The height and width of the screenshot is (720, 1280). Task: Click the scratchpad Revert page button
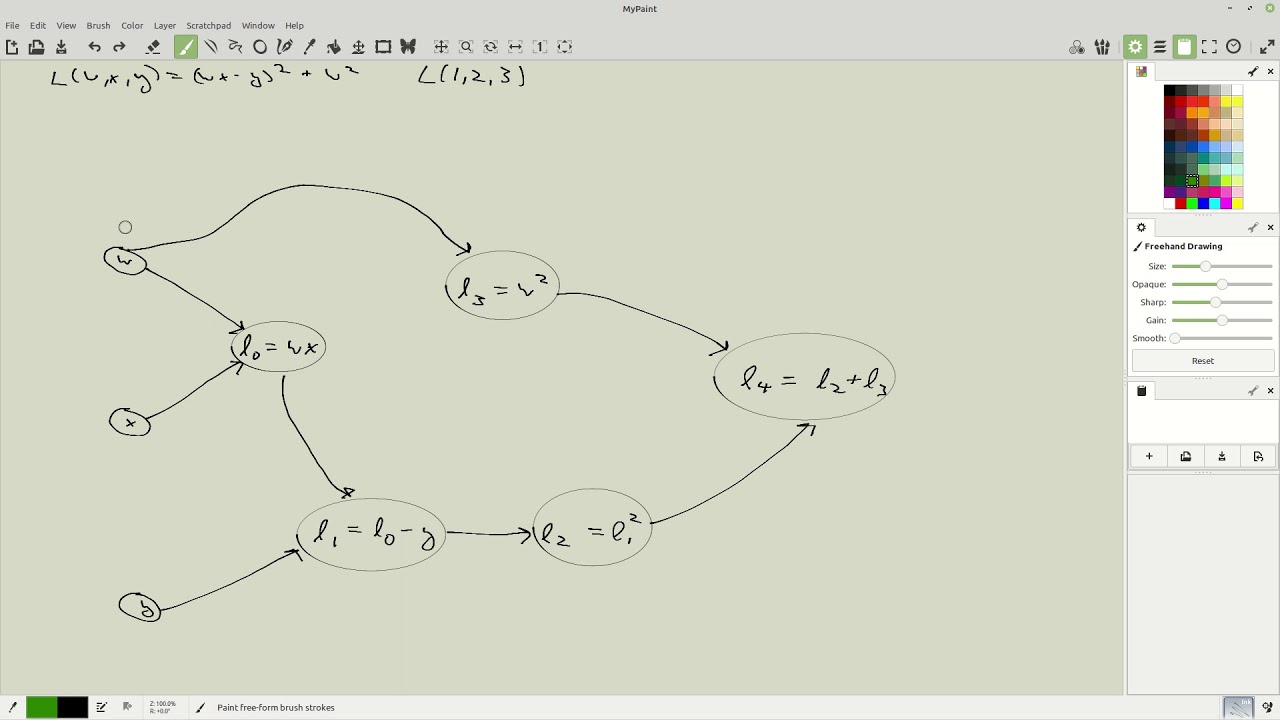1258,457
